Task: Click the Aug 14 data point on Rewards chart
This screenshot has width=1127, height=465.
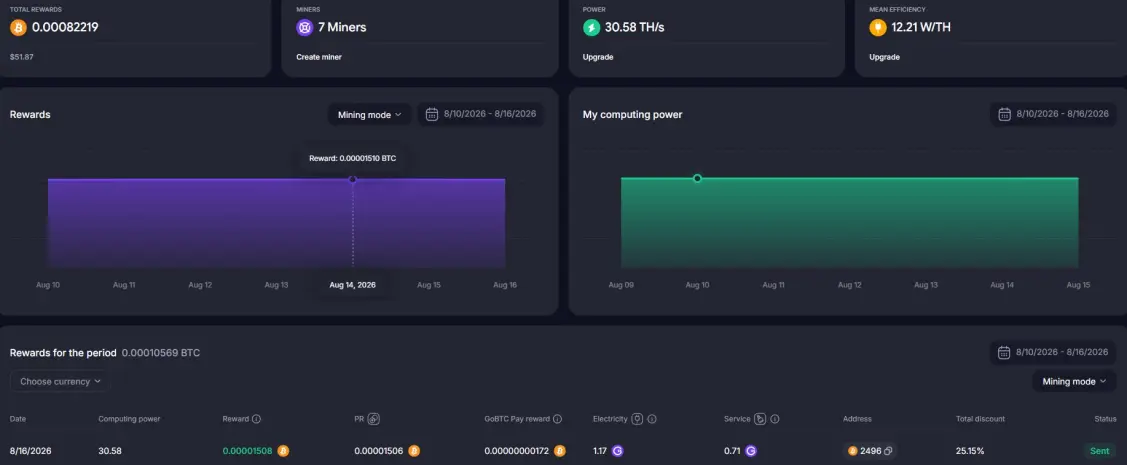Action: click(352, 180)
